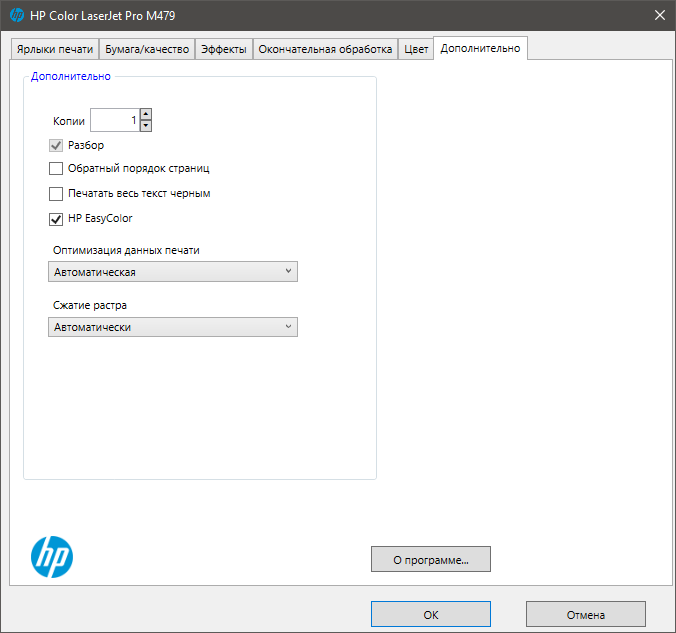Increase copies with the up arrow
Image resolution: width=676 pixels, height=633 pixels.
[x=146, y=114]
